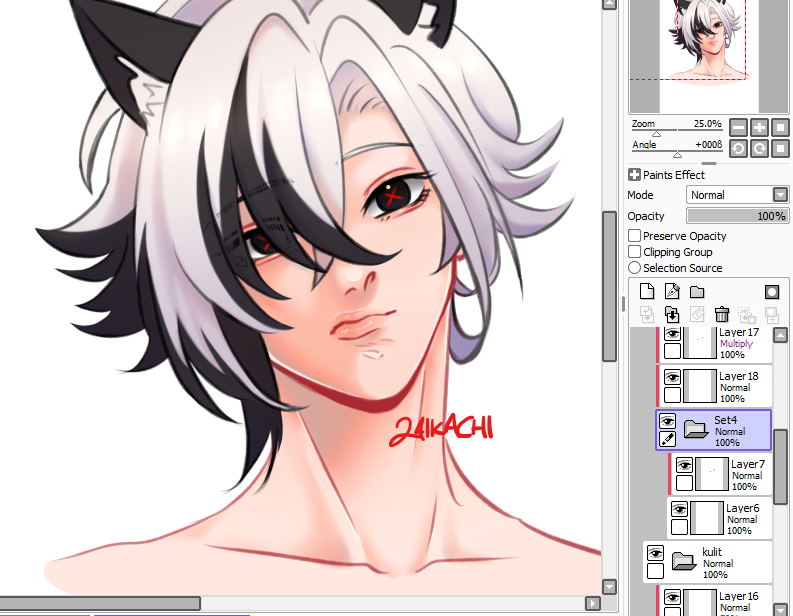
Task: Click the canvas horizontal scrollbar thumb
Action: tap(100, 603)
